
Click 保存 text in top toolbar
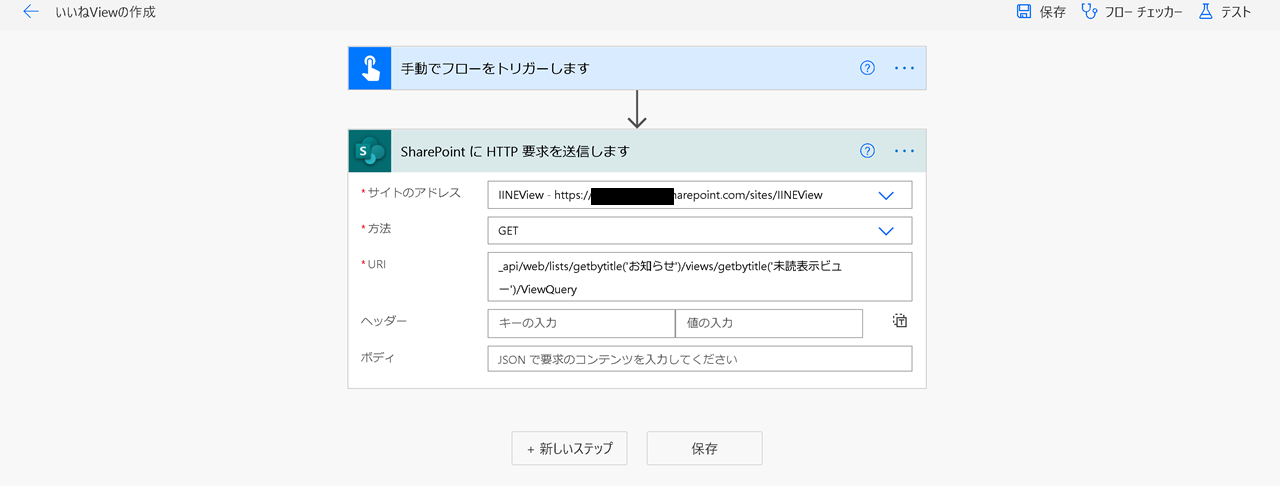click(1052, 12)
